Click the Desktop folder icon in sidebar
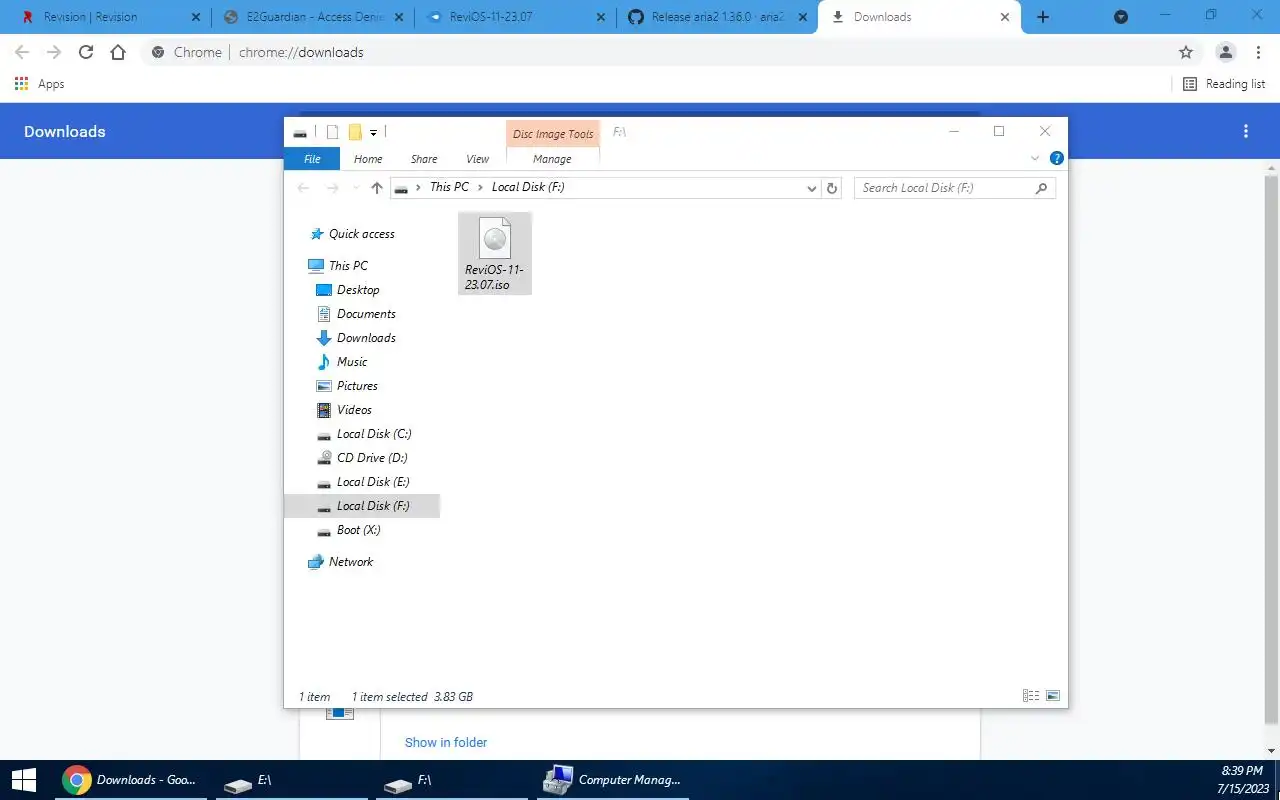This screenshot has height=800, width=1280. pos(324,290)
